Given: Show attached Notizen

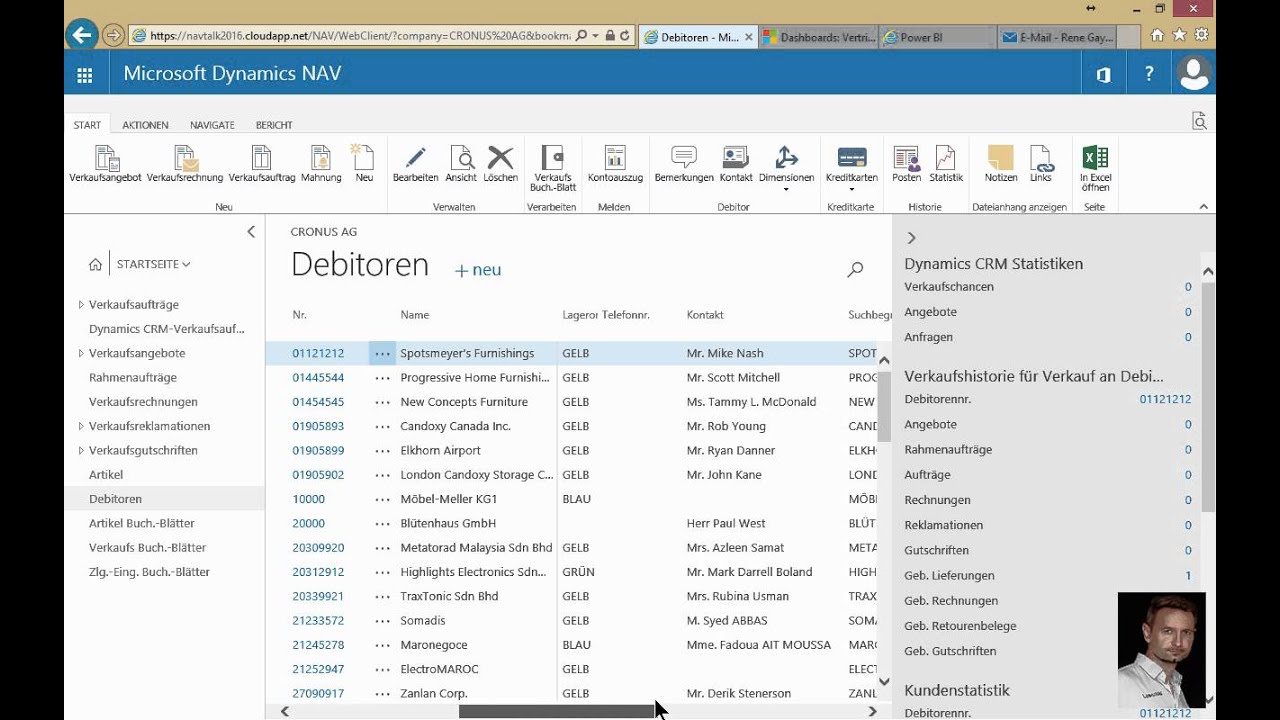Looking at the screenshot, I should tap(1000, 164).
